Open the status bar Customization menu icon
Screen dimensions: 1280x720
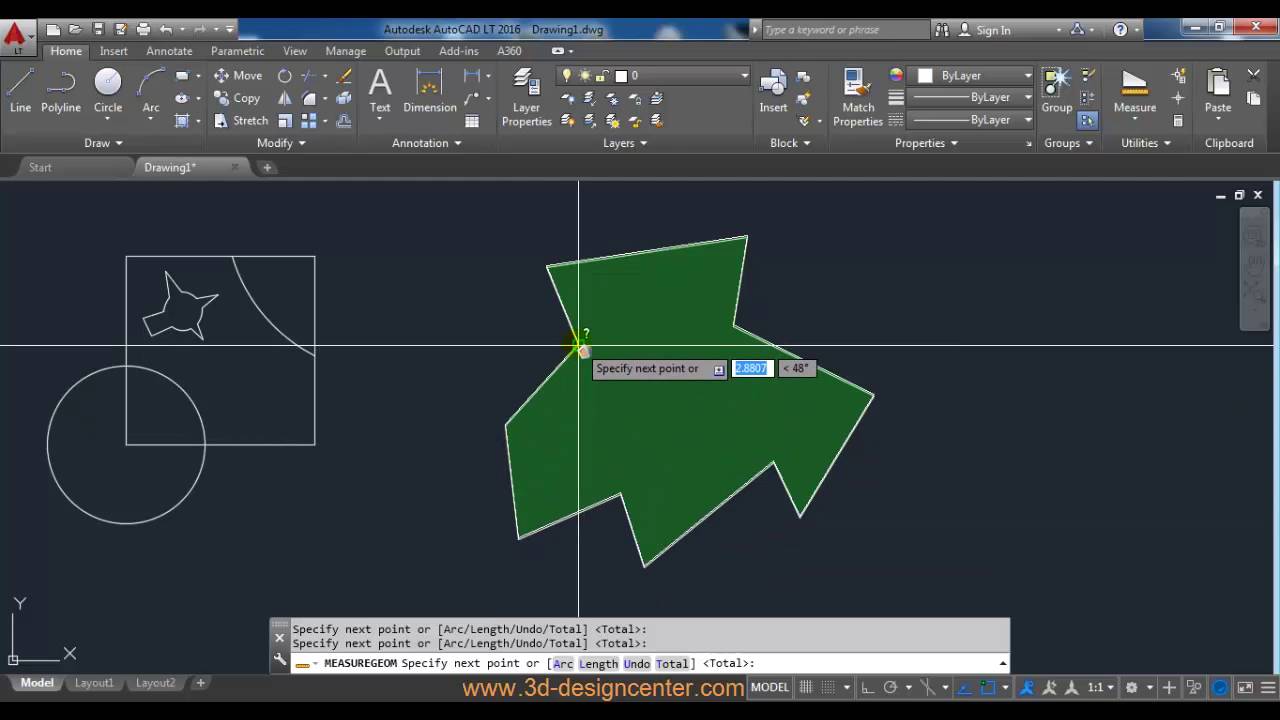[x=1267, y=687]
